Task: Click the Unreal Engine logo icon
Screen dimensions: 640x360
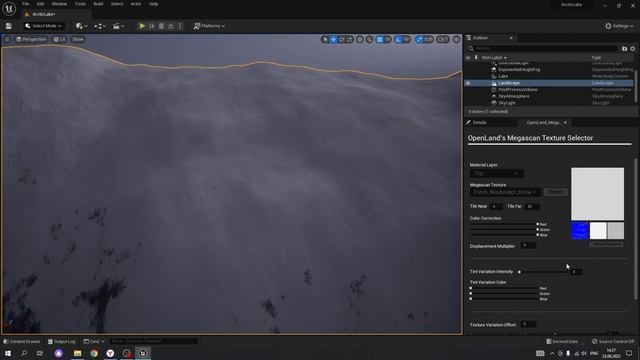Action: 9,8
